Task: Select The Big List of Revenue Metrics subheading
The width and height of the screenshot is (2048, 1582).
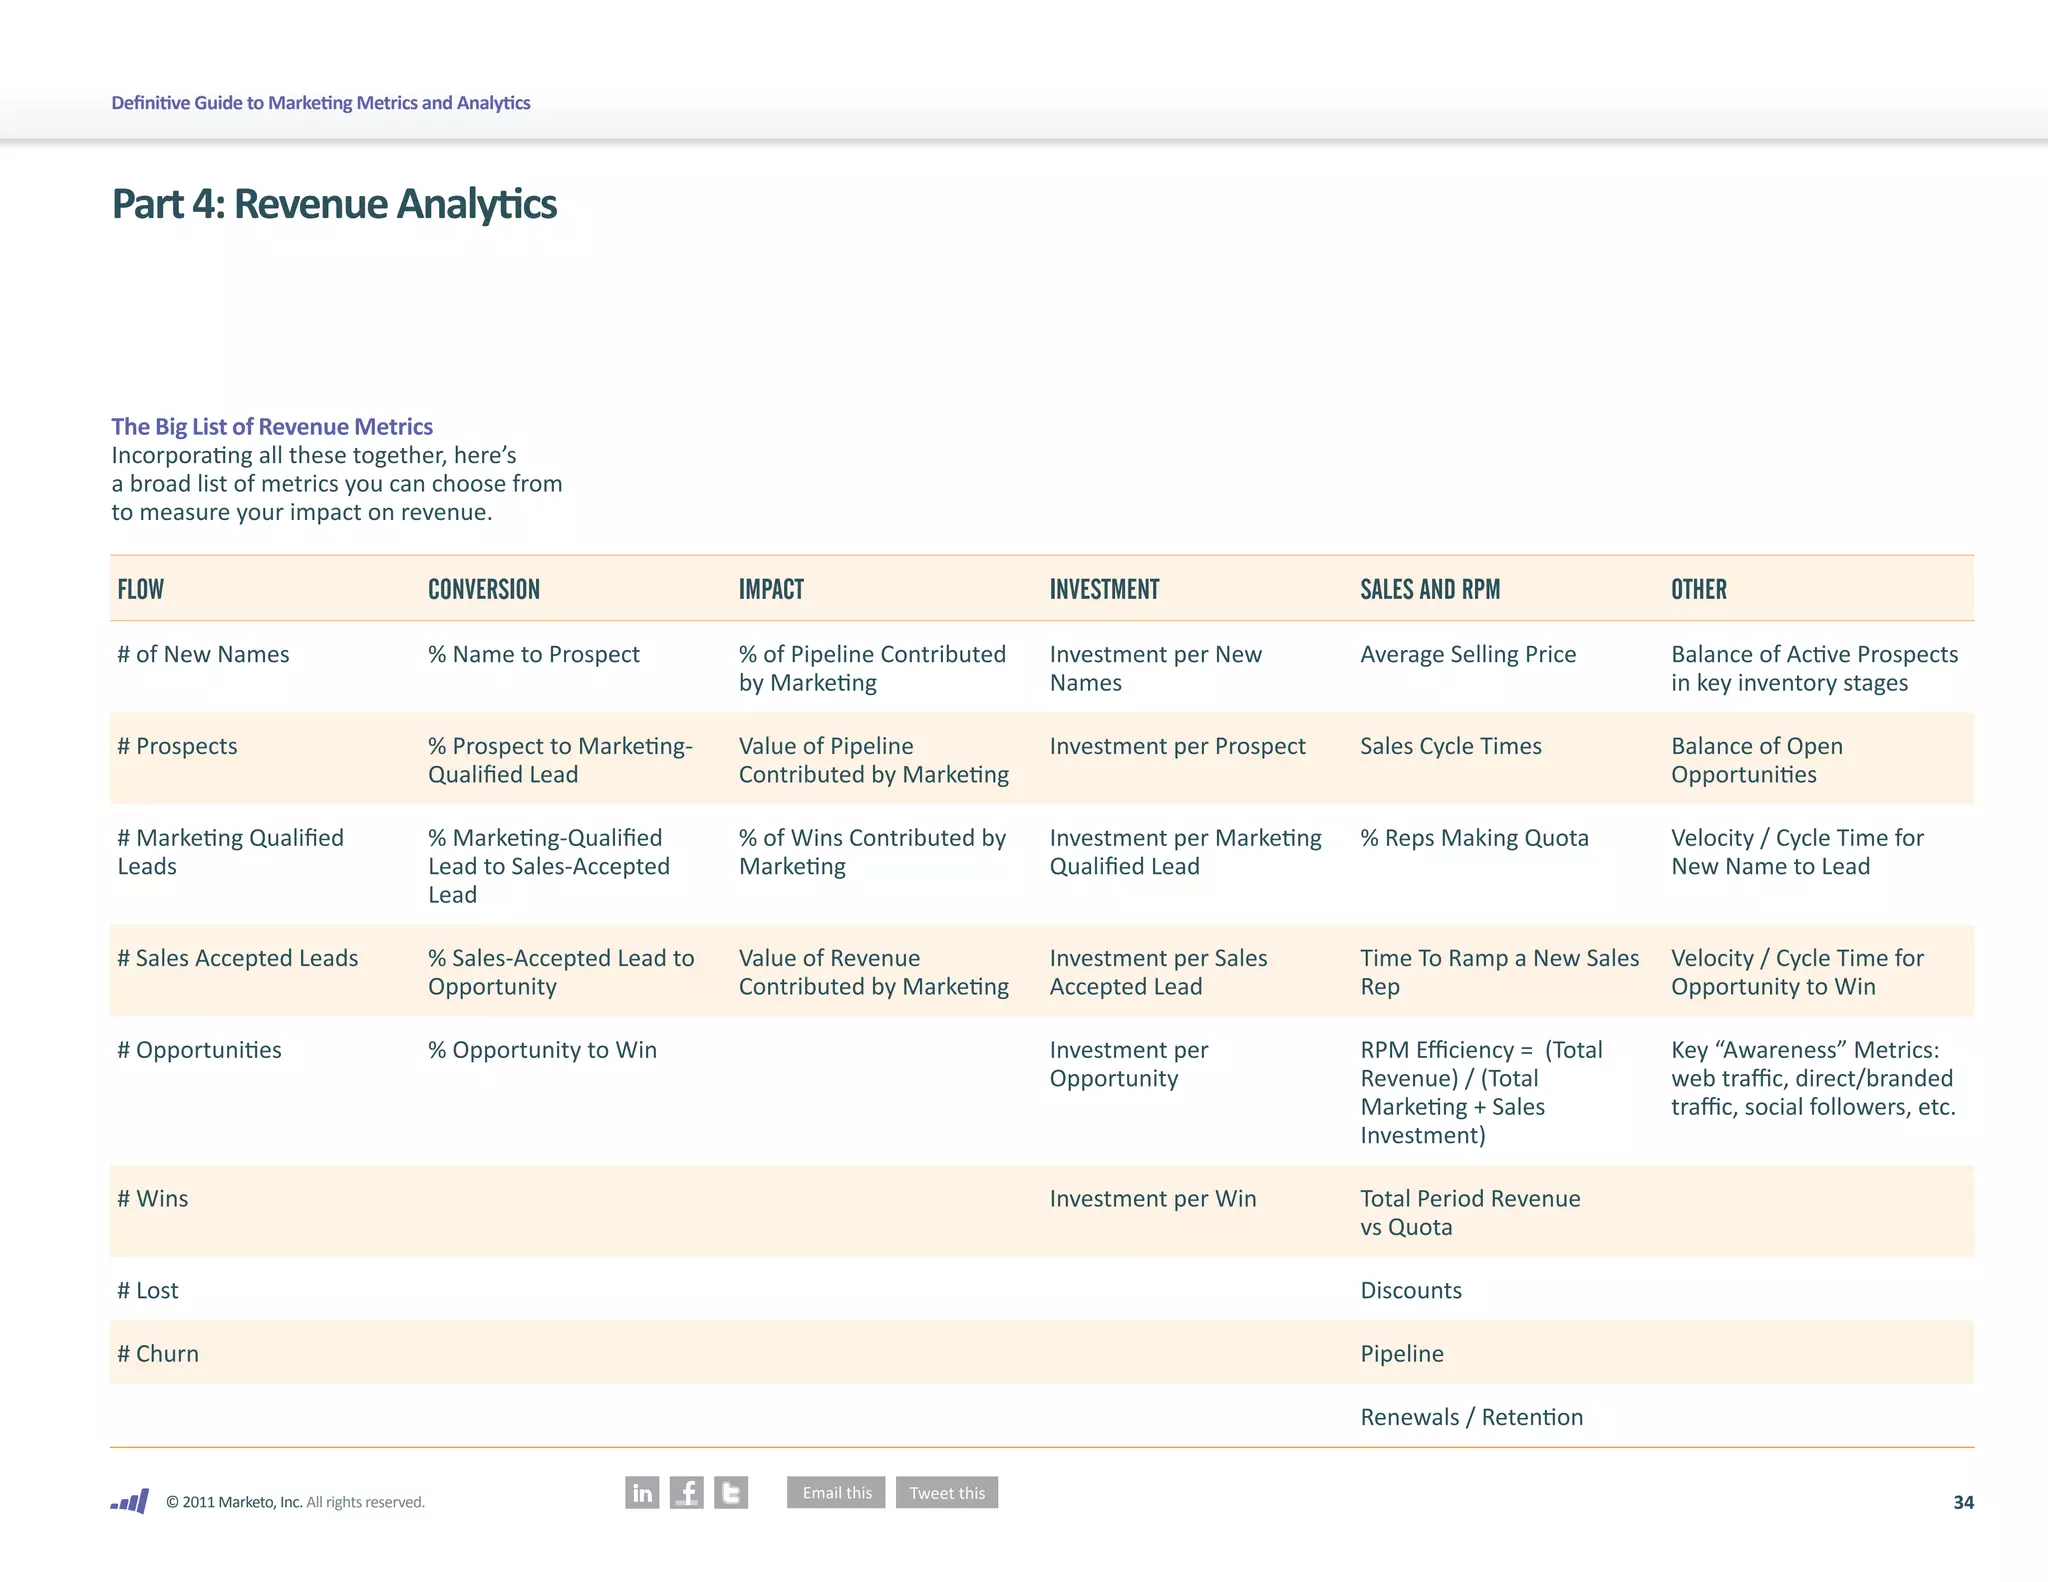Action: pyautogui.click(x=272, y=427)
